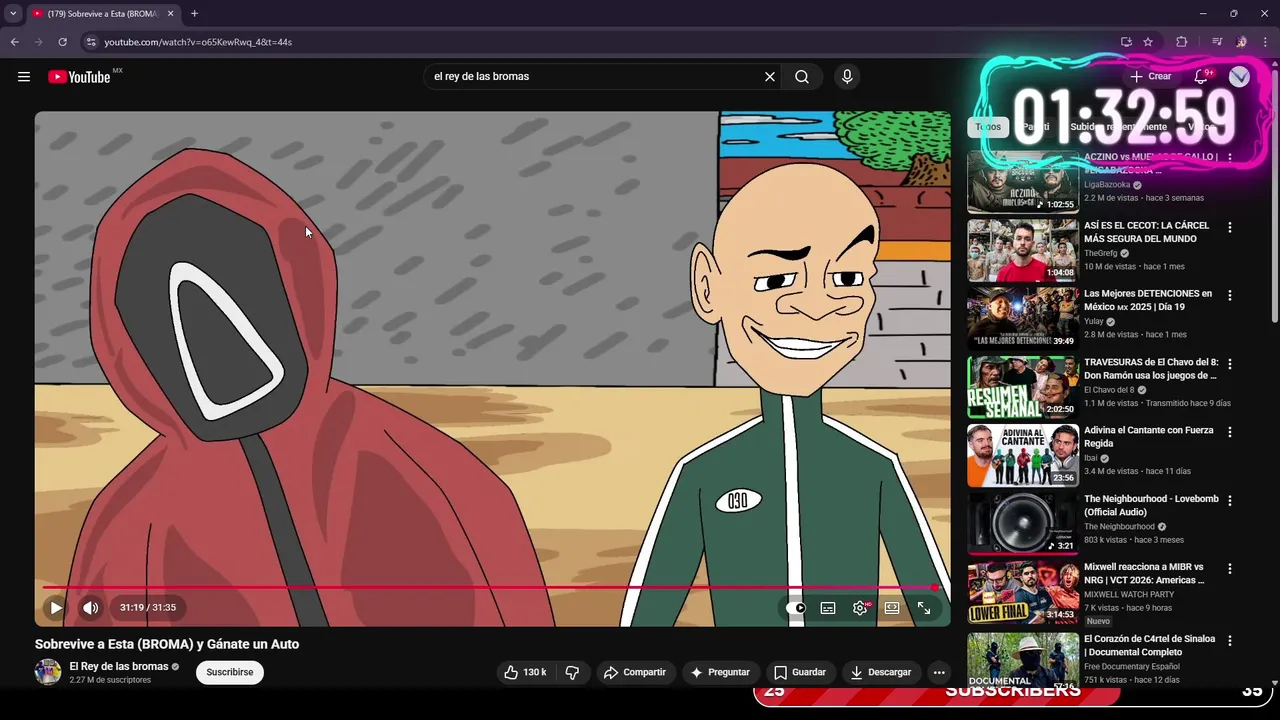Open TheGrefg channel name
The height and width of the screenshot is (720, 1280).
point(1101,253)
